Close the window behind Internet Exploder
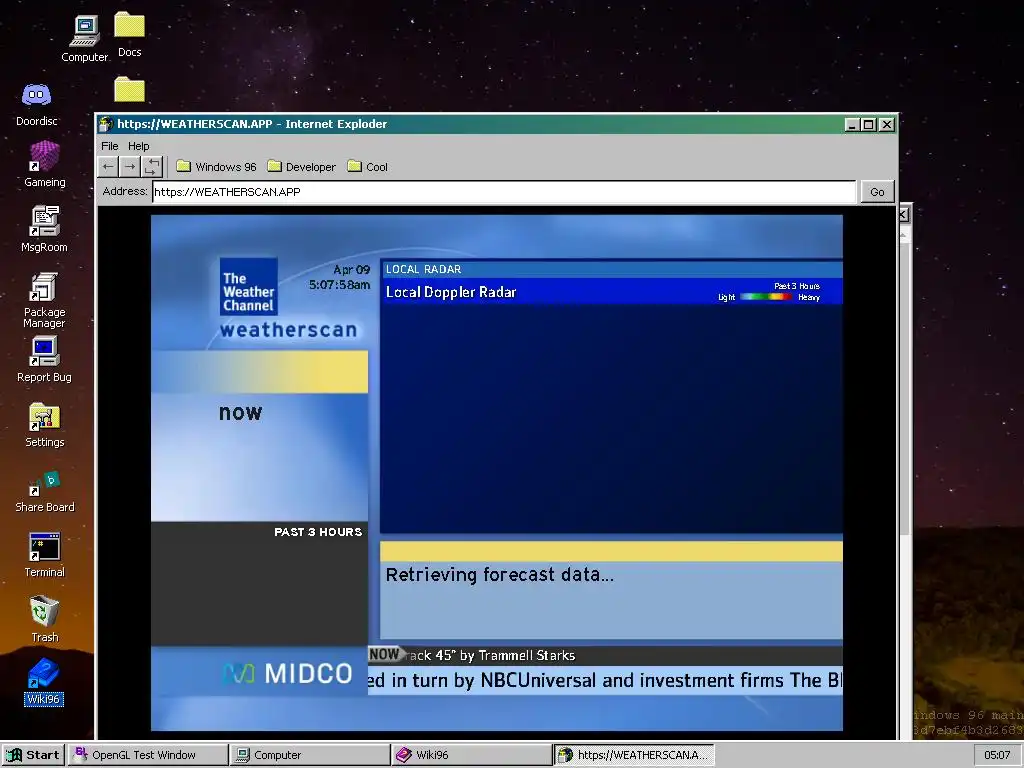Screen dimensions: 1024x768 pyautogui.click(x=903, y=215)
